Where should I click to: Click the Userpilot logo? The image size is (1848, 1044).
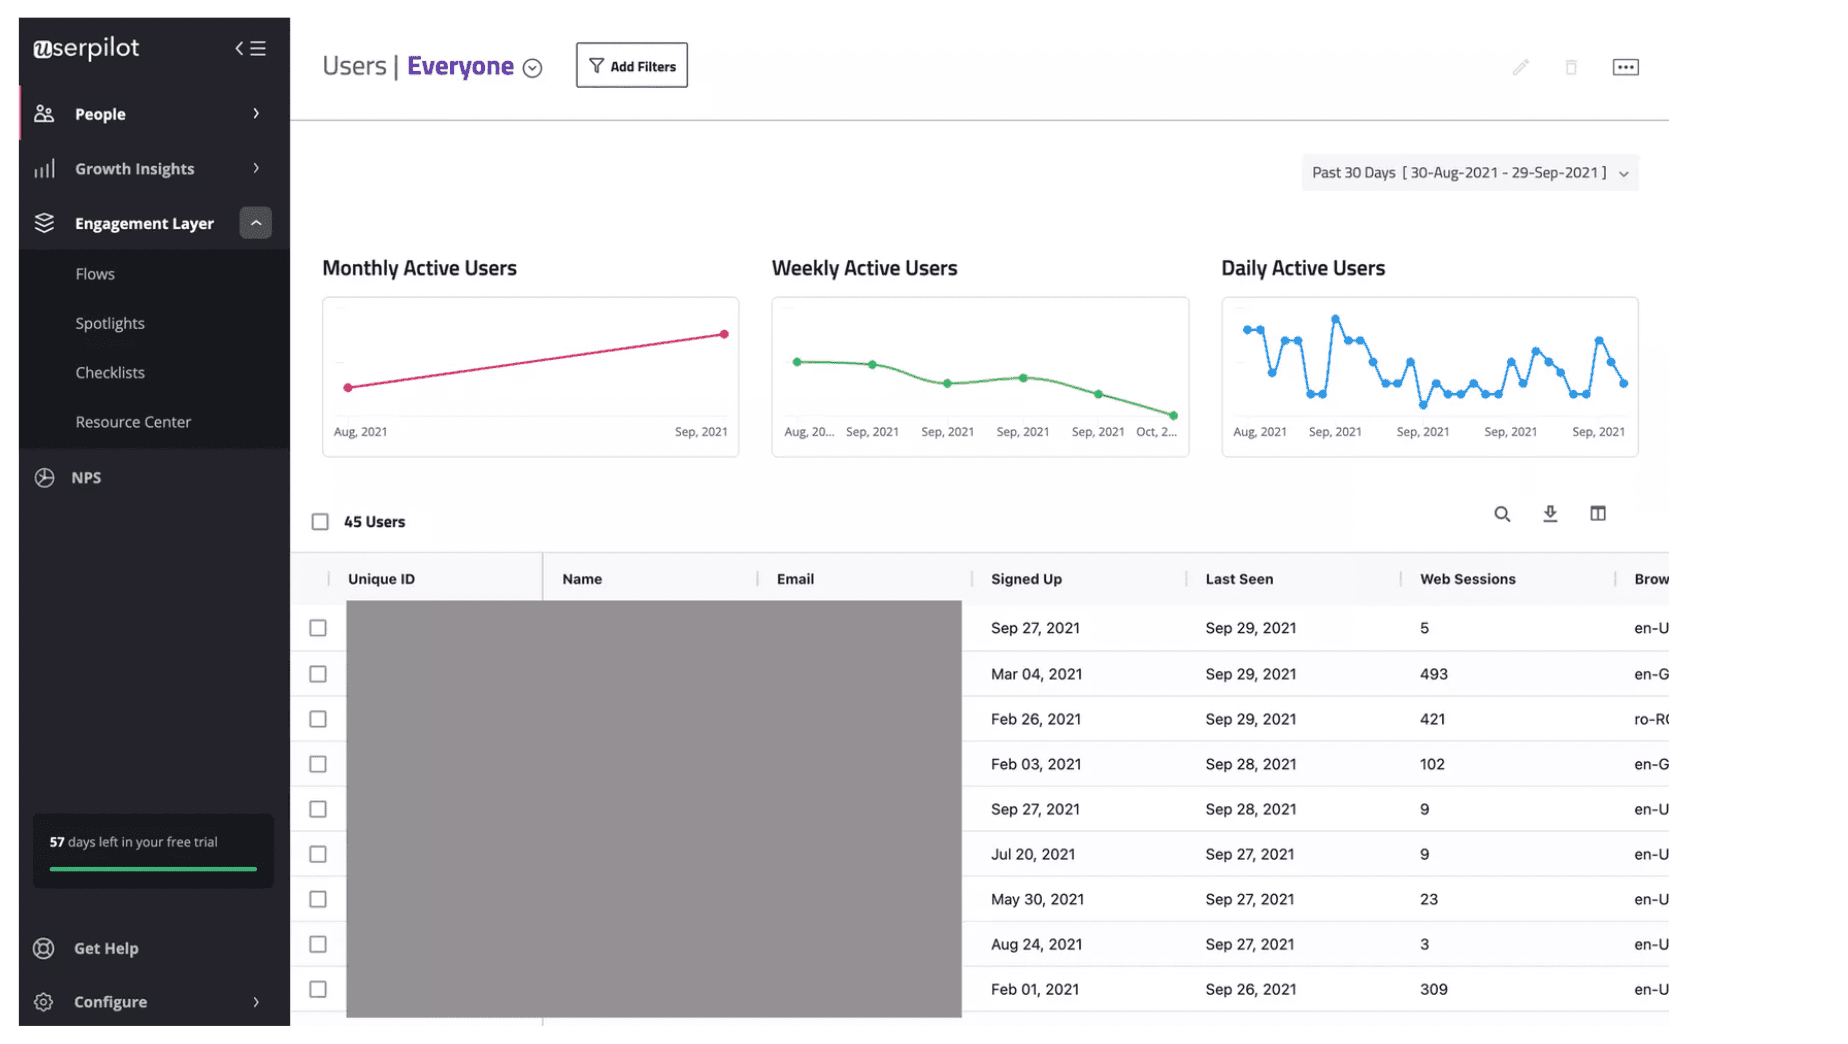pos(86,48)
